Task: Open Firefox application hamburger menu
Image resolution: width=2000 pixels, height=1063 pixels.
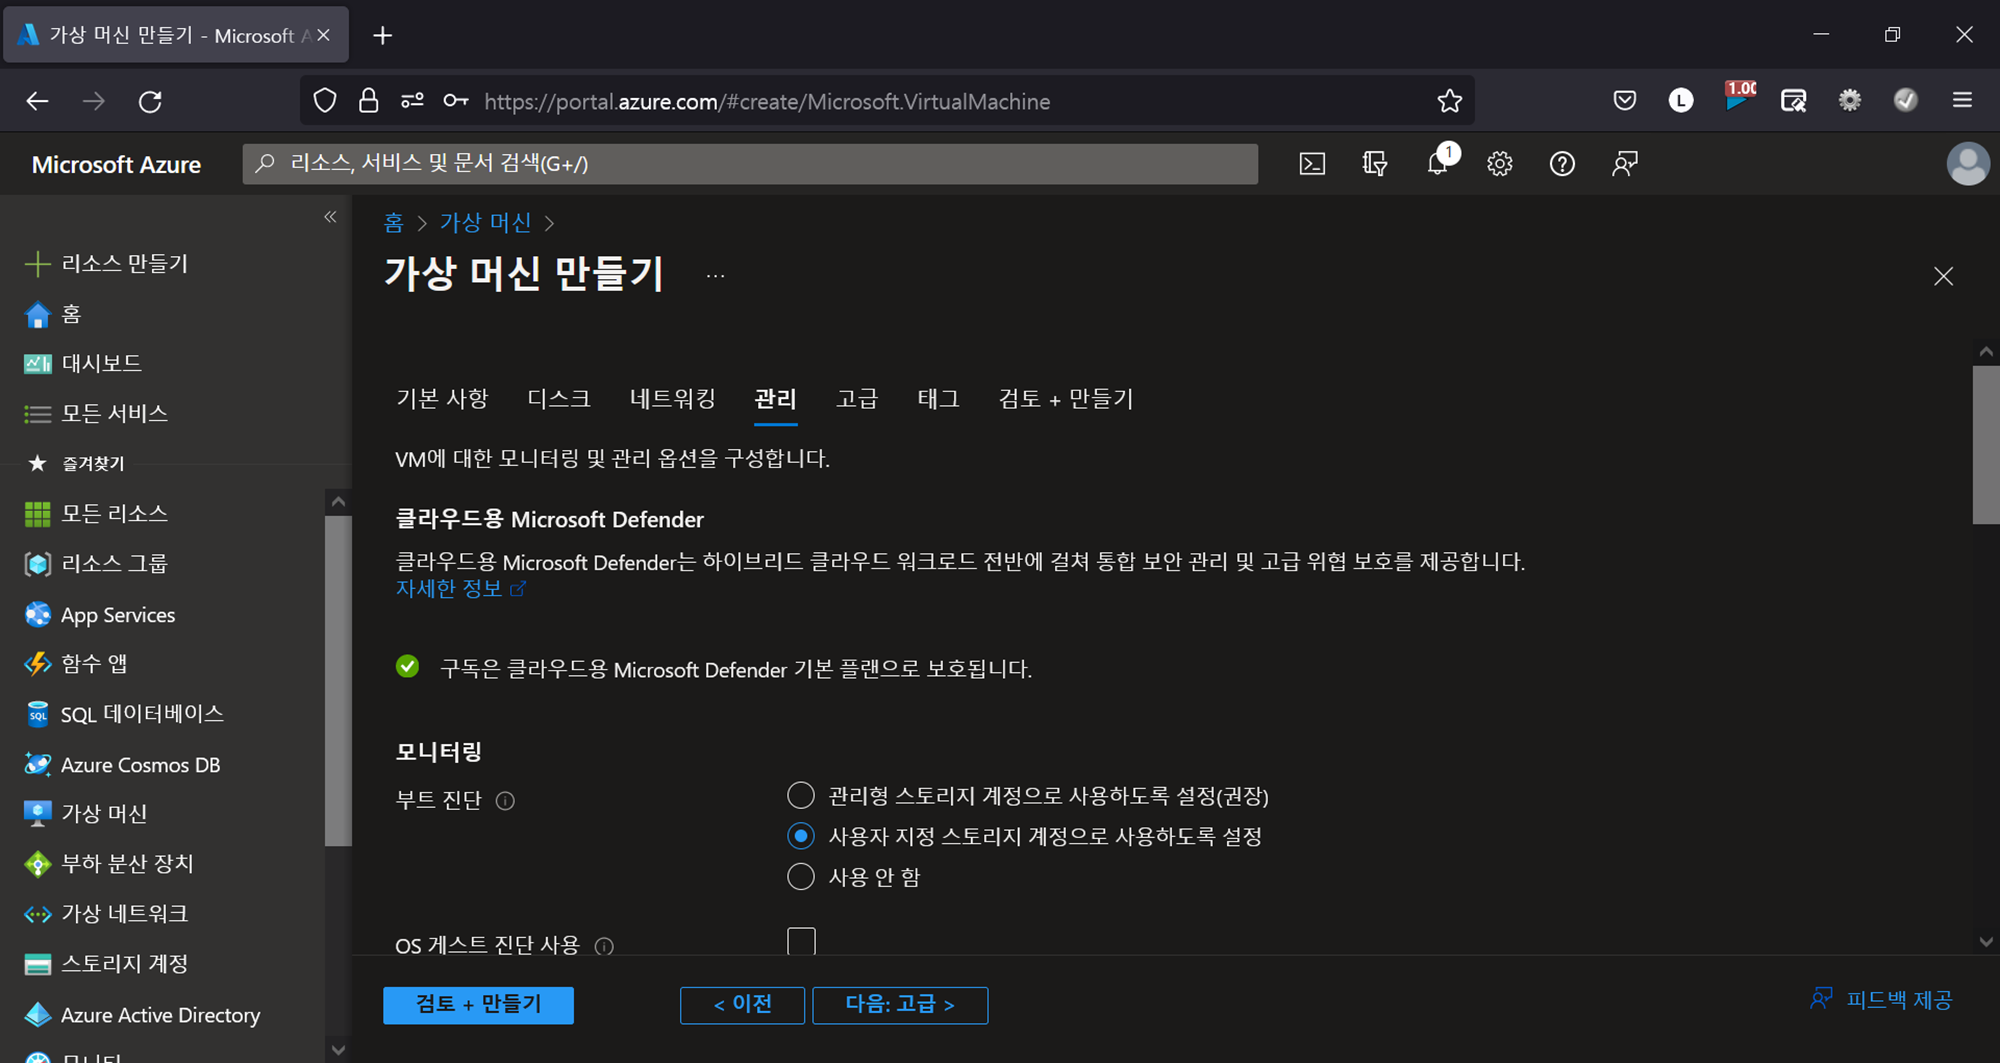Action: click(x=1962, y=100)
